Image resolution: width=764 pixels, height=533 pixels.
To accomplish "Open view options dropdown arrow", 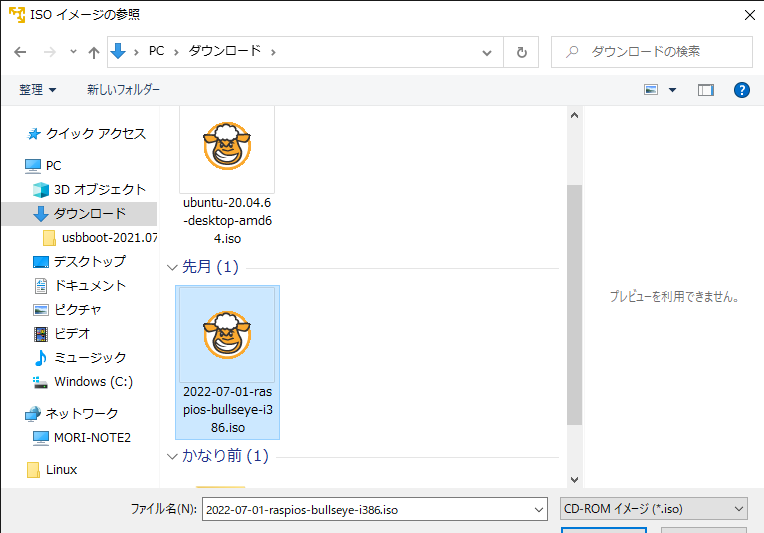I will tap(672, 90).
